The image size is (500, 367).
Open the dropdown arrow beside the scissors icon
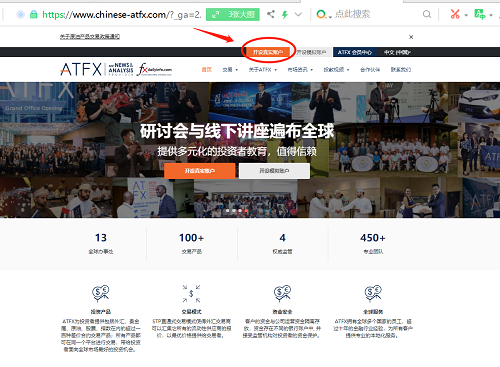[x=466, y=15]
